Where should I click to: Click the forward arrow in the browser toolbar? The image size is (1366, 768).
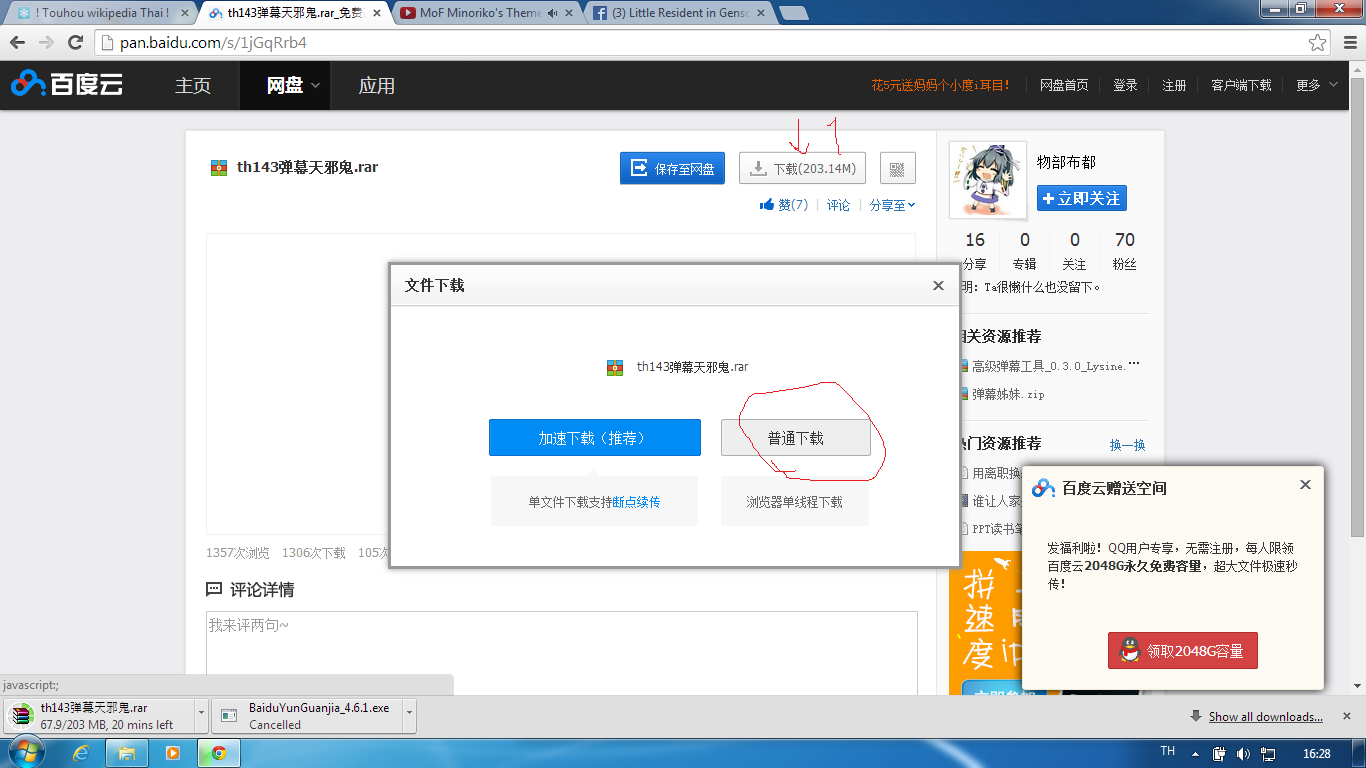pyautogui.click(x=46, y=43)
